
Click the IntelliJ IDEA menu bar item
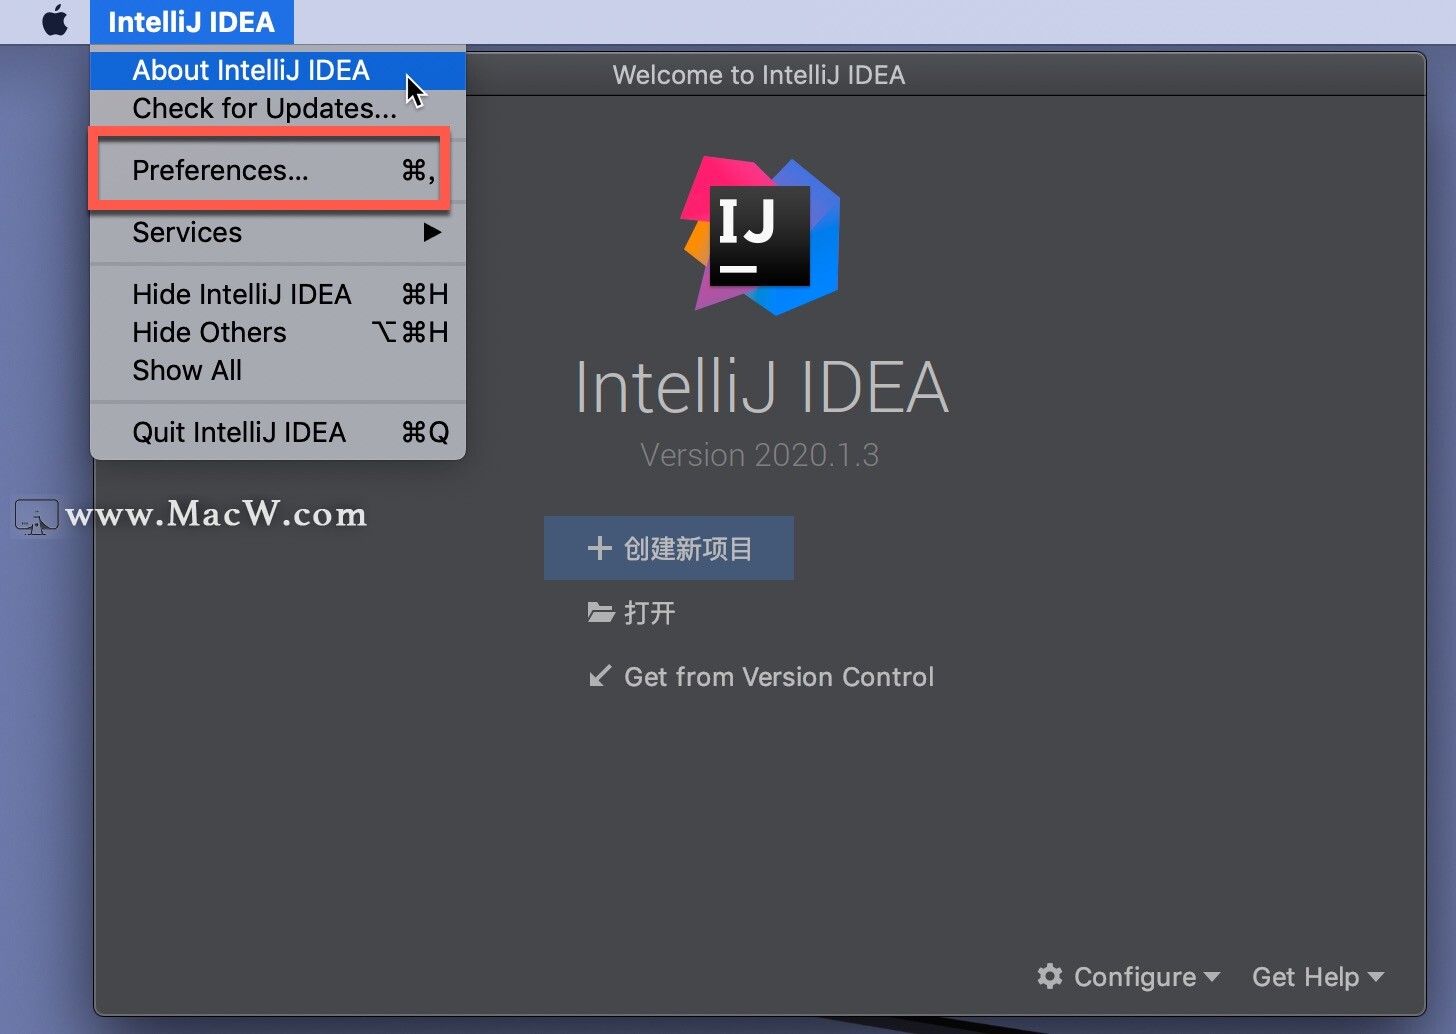pyautogui.click(x=191, y=22)
